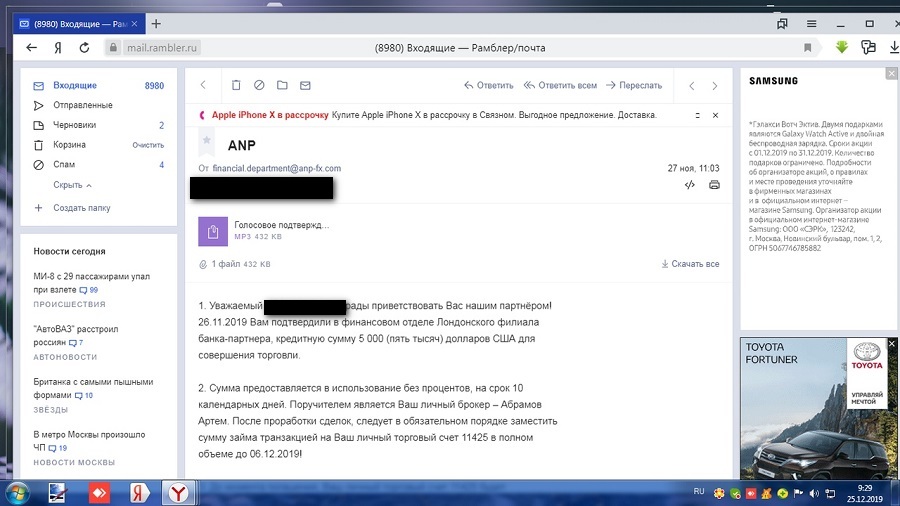This screenshot has height=506, width=900.
Task: Mark the email as unread with the envelope icon
Action: pyautogui.click(x=305, y=85)
